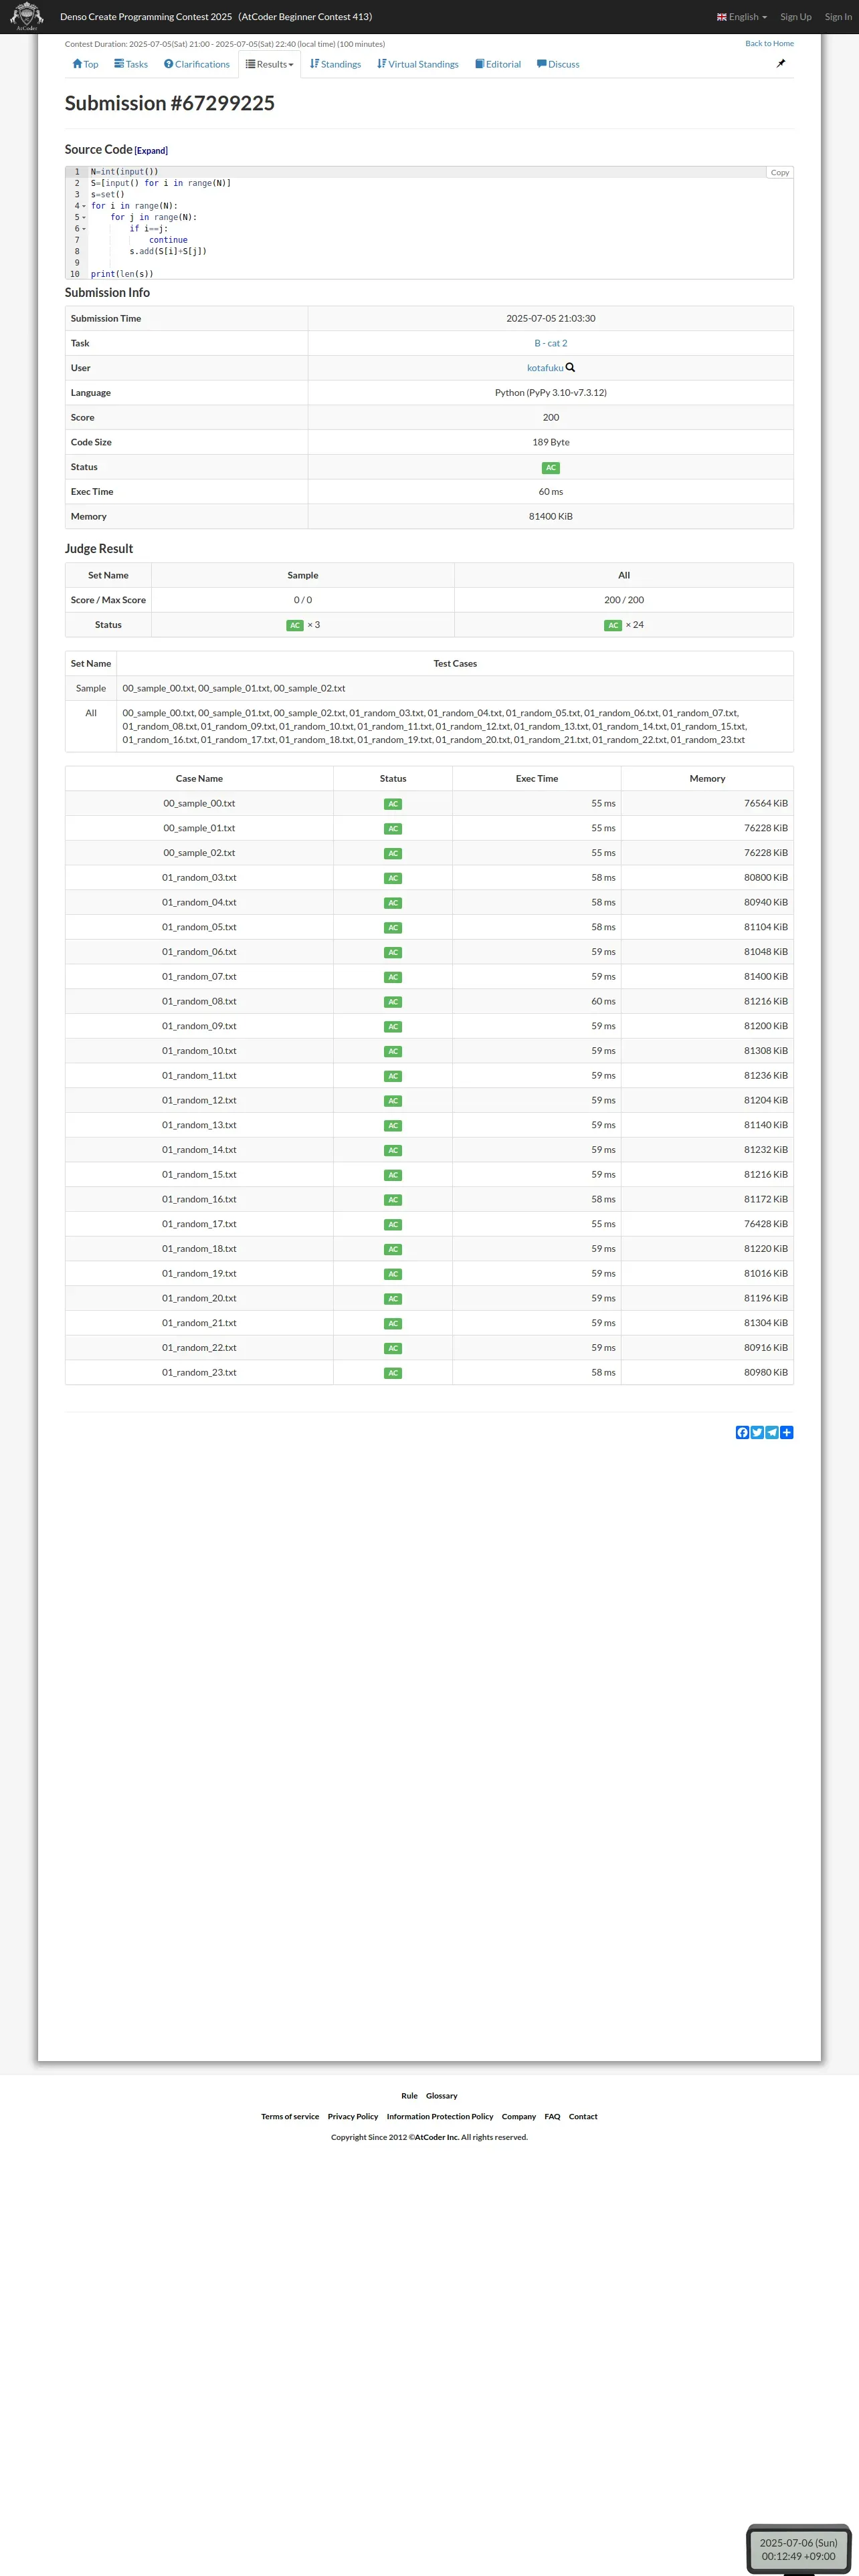Click the timestamp clock widget
This screenshot has height=2576, width=859.
click(798, 2549)
